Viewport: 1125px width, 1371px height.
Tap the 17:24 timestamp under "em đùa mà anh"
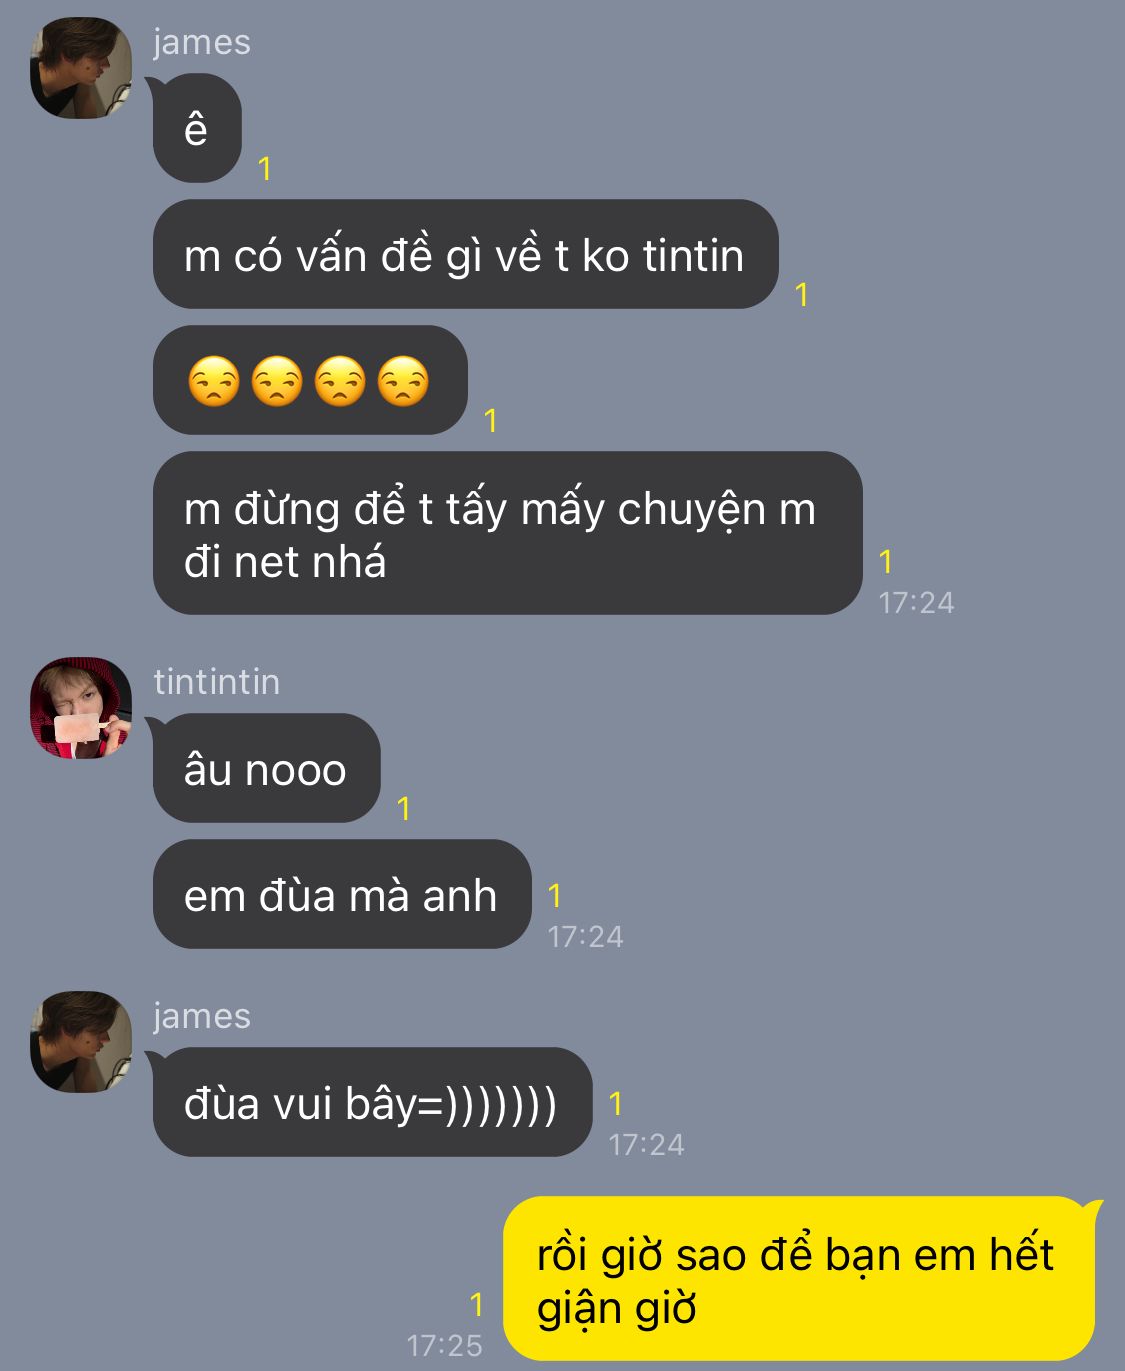pyautogui.click(x=585, y=936)
